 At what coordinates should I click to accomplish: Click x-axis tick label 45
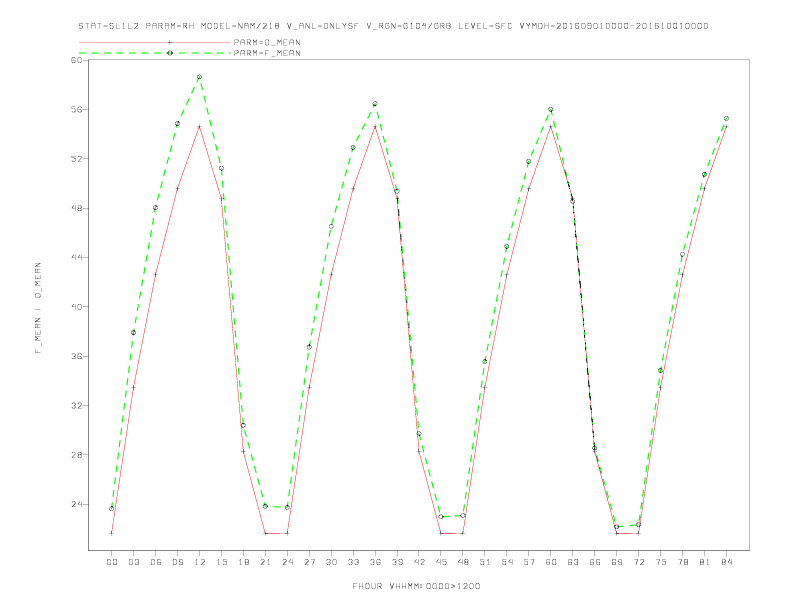point(441,562)
